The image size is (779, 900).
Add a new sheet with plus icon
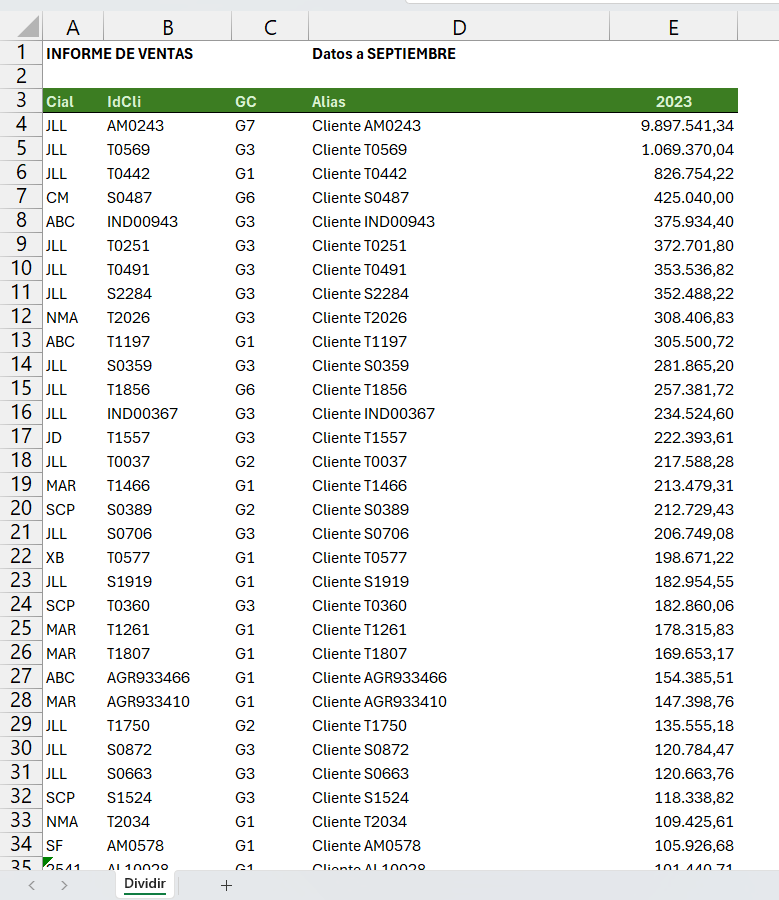click(x=226, y=886)
